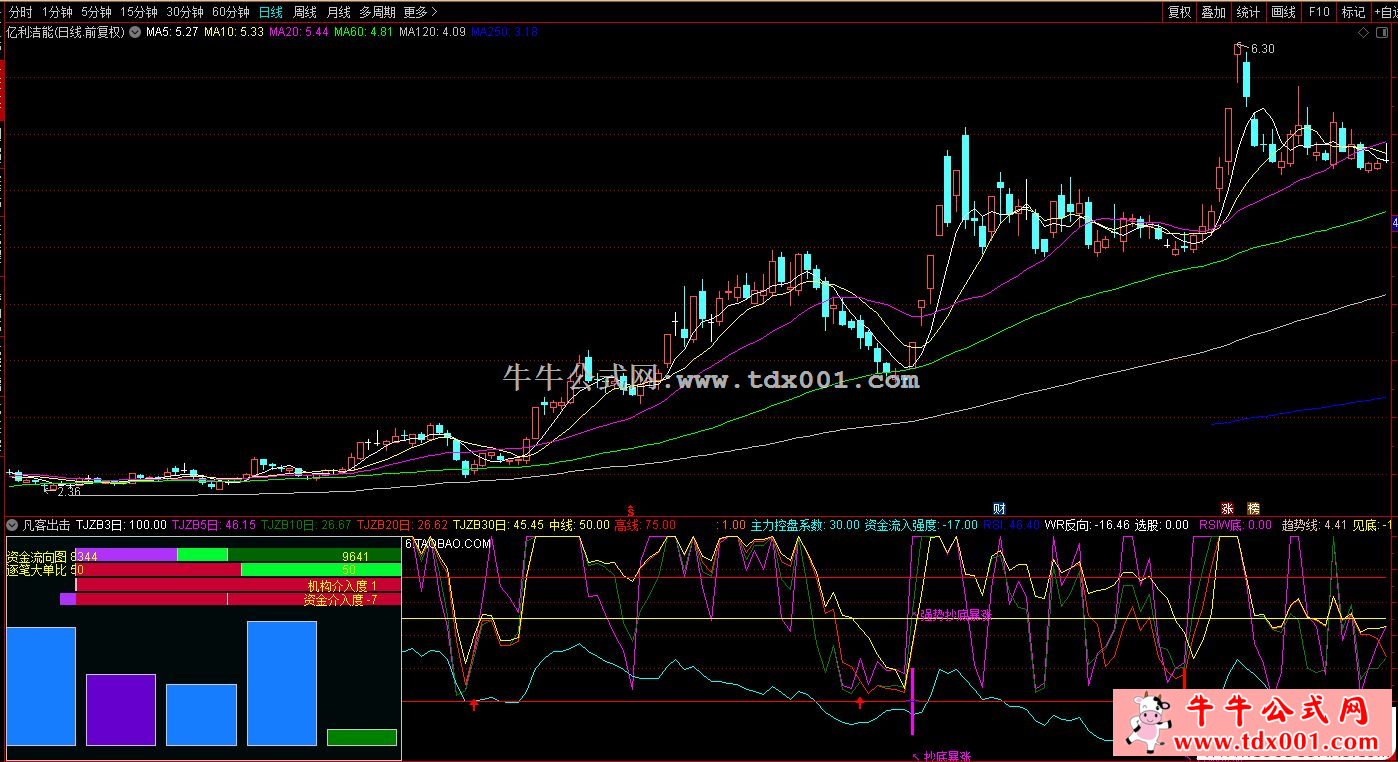Click the 资金流入强度: -17.00 value
Screen dimensions: 1398x762
point(921,524)
